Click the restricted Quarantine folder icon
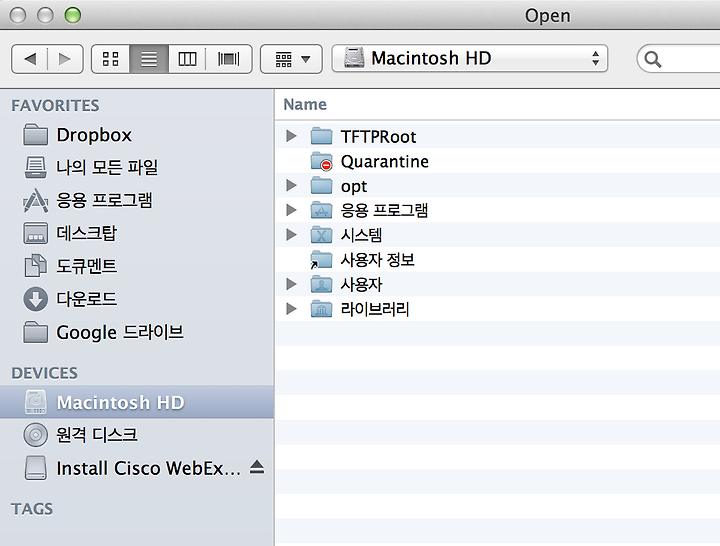 321,161
